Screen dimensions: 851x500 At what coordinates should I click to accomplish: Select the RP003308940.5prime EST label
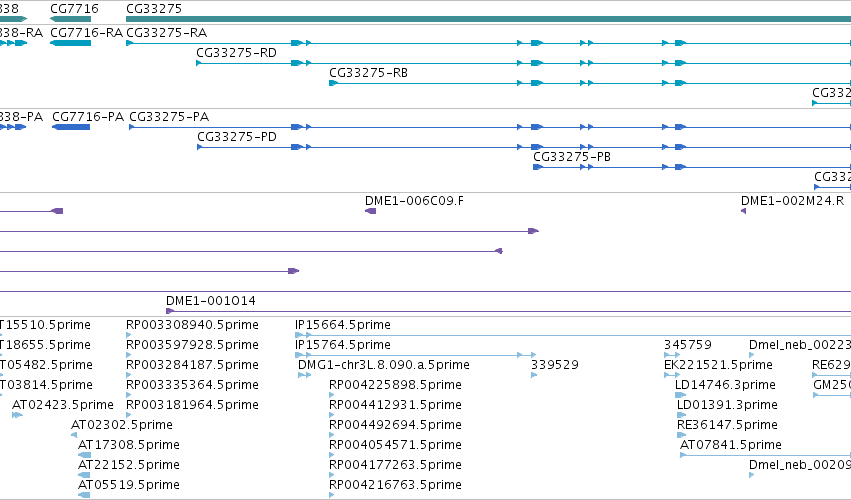(x=192, y=325)
